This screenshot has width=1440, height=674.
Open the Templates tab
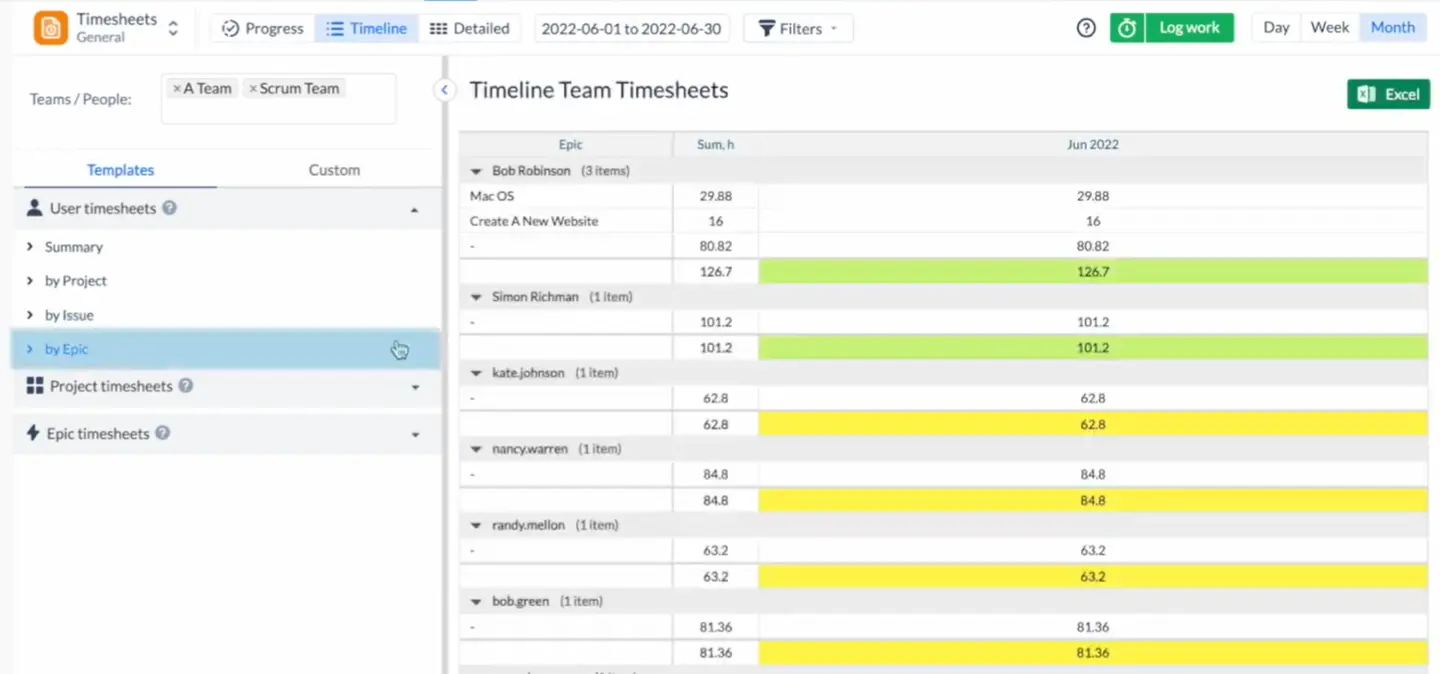point(120,170)
